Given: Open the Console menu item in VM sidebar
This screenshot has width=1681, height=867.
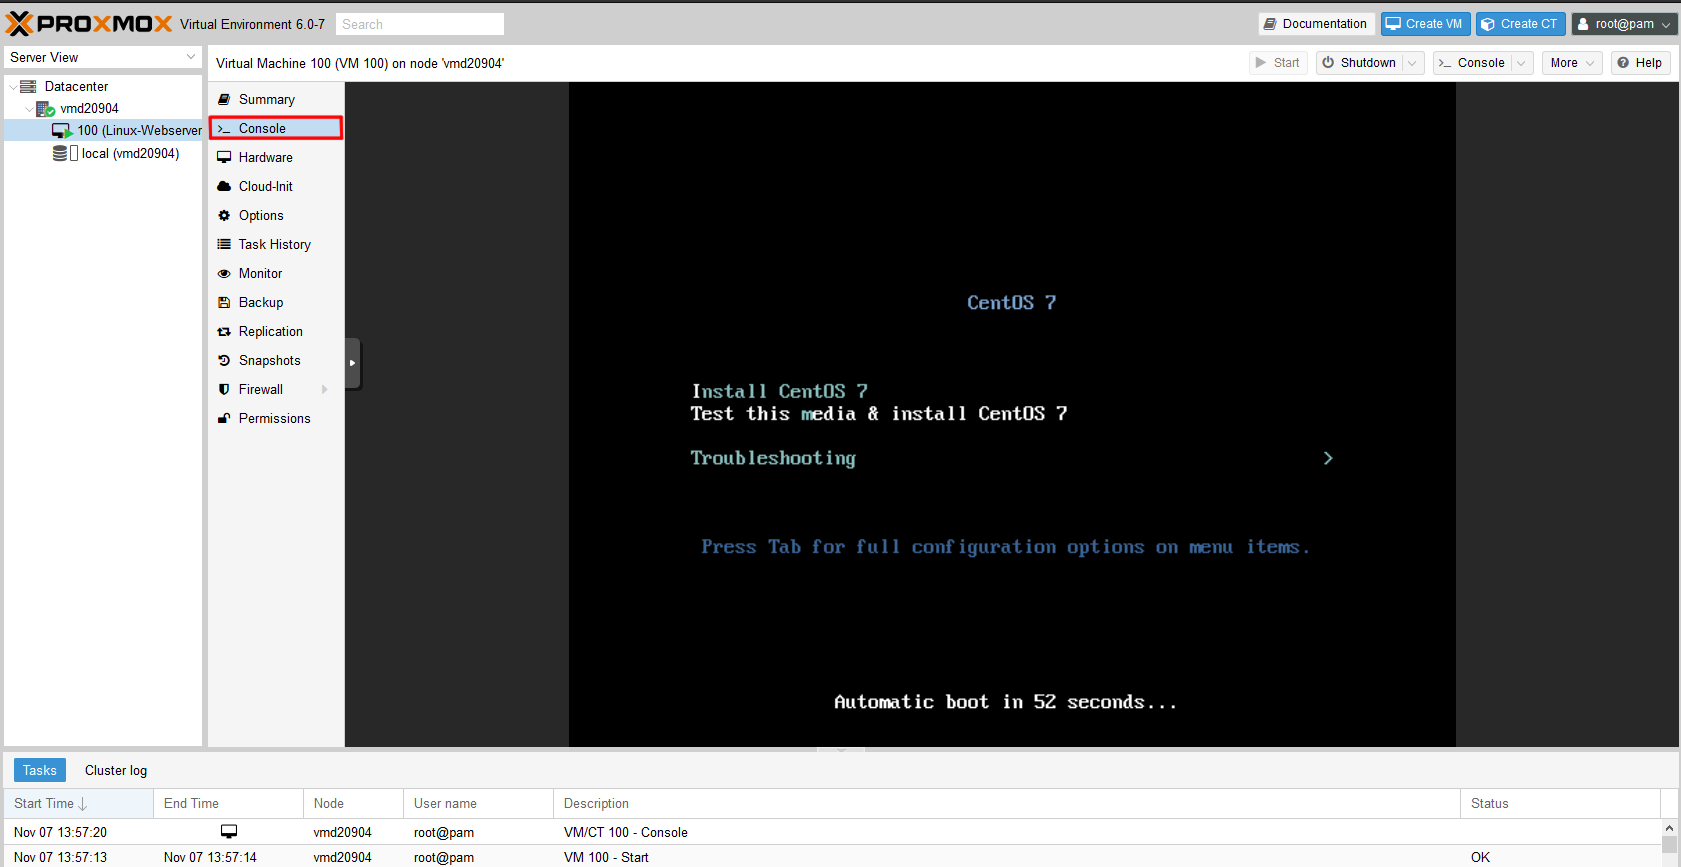Looking at the screenshot, I should click(276, 128).
